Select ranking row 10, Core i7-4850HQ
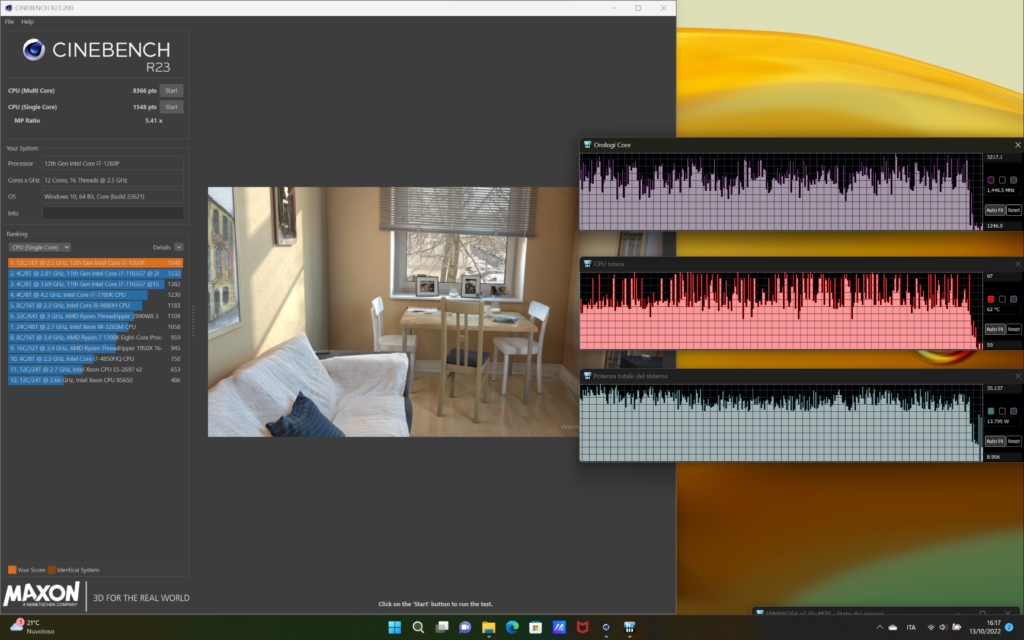This screenshot has width=1024, height=640. tap(95, 359)
